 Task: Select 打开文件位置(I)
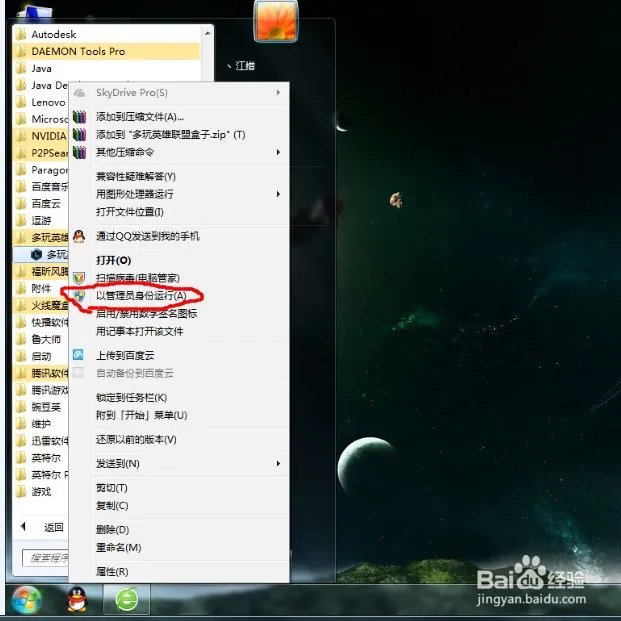pos(130,212)
